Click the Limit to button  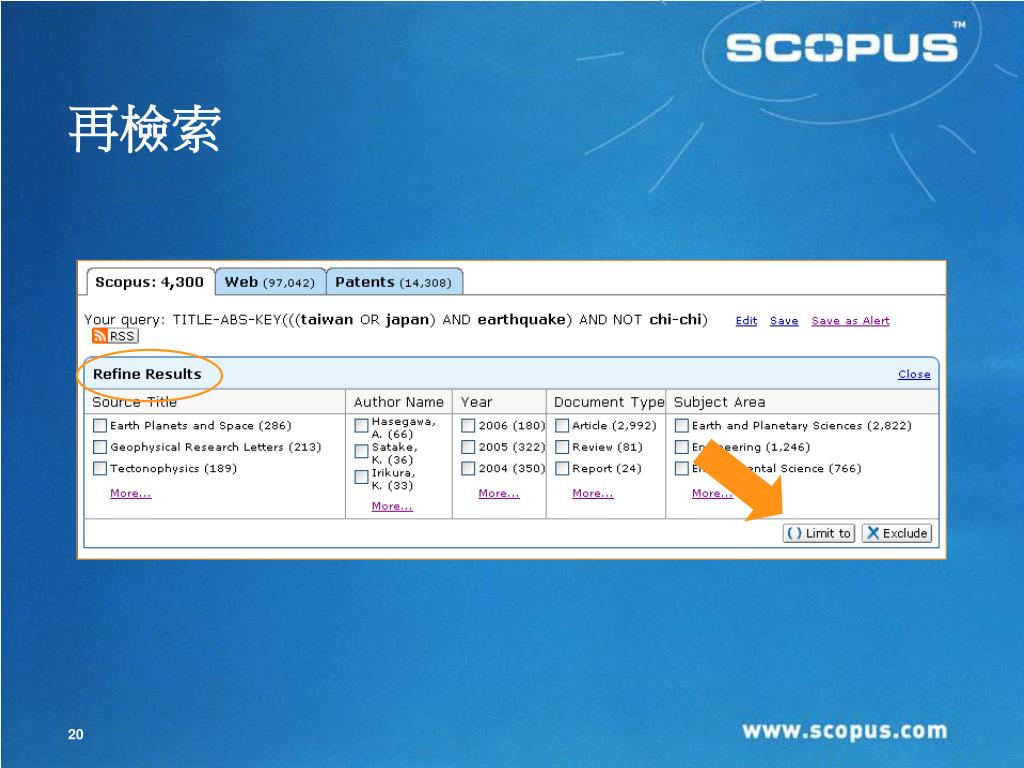click(819, 534)
